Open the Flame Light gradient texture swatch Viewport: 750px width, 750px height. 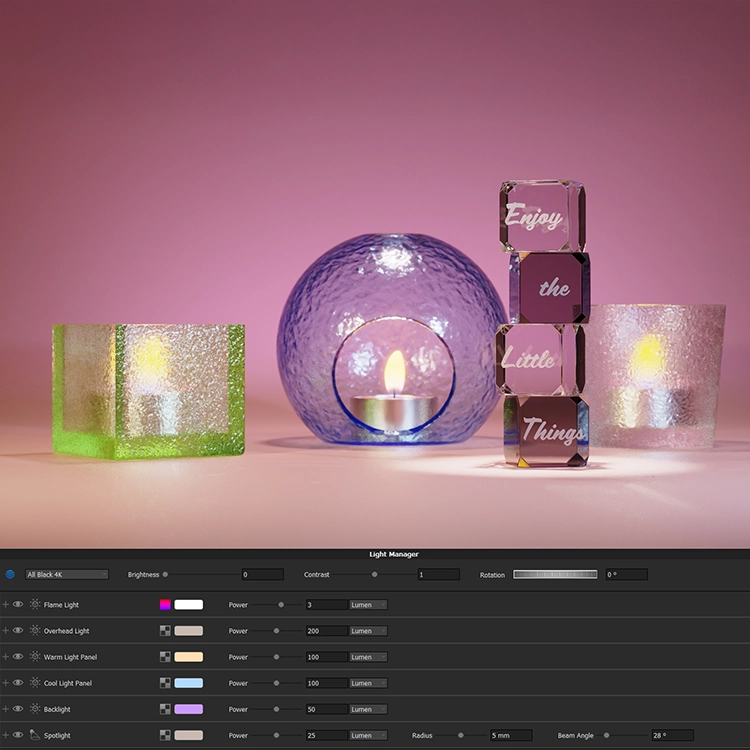165,605
